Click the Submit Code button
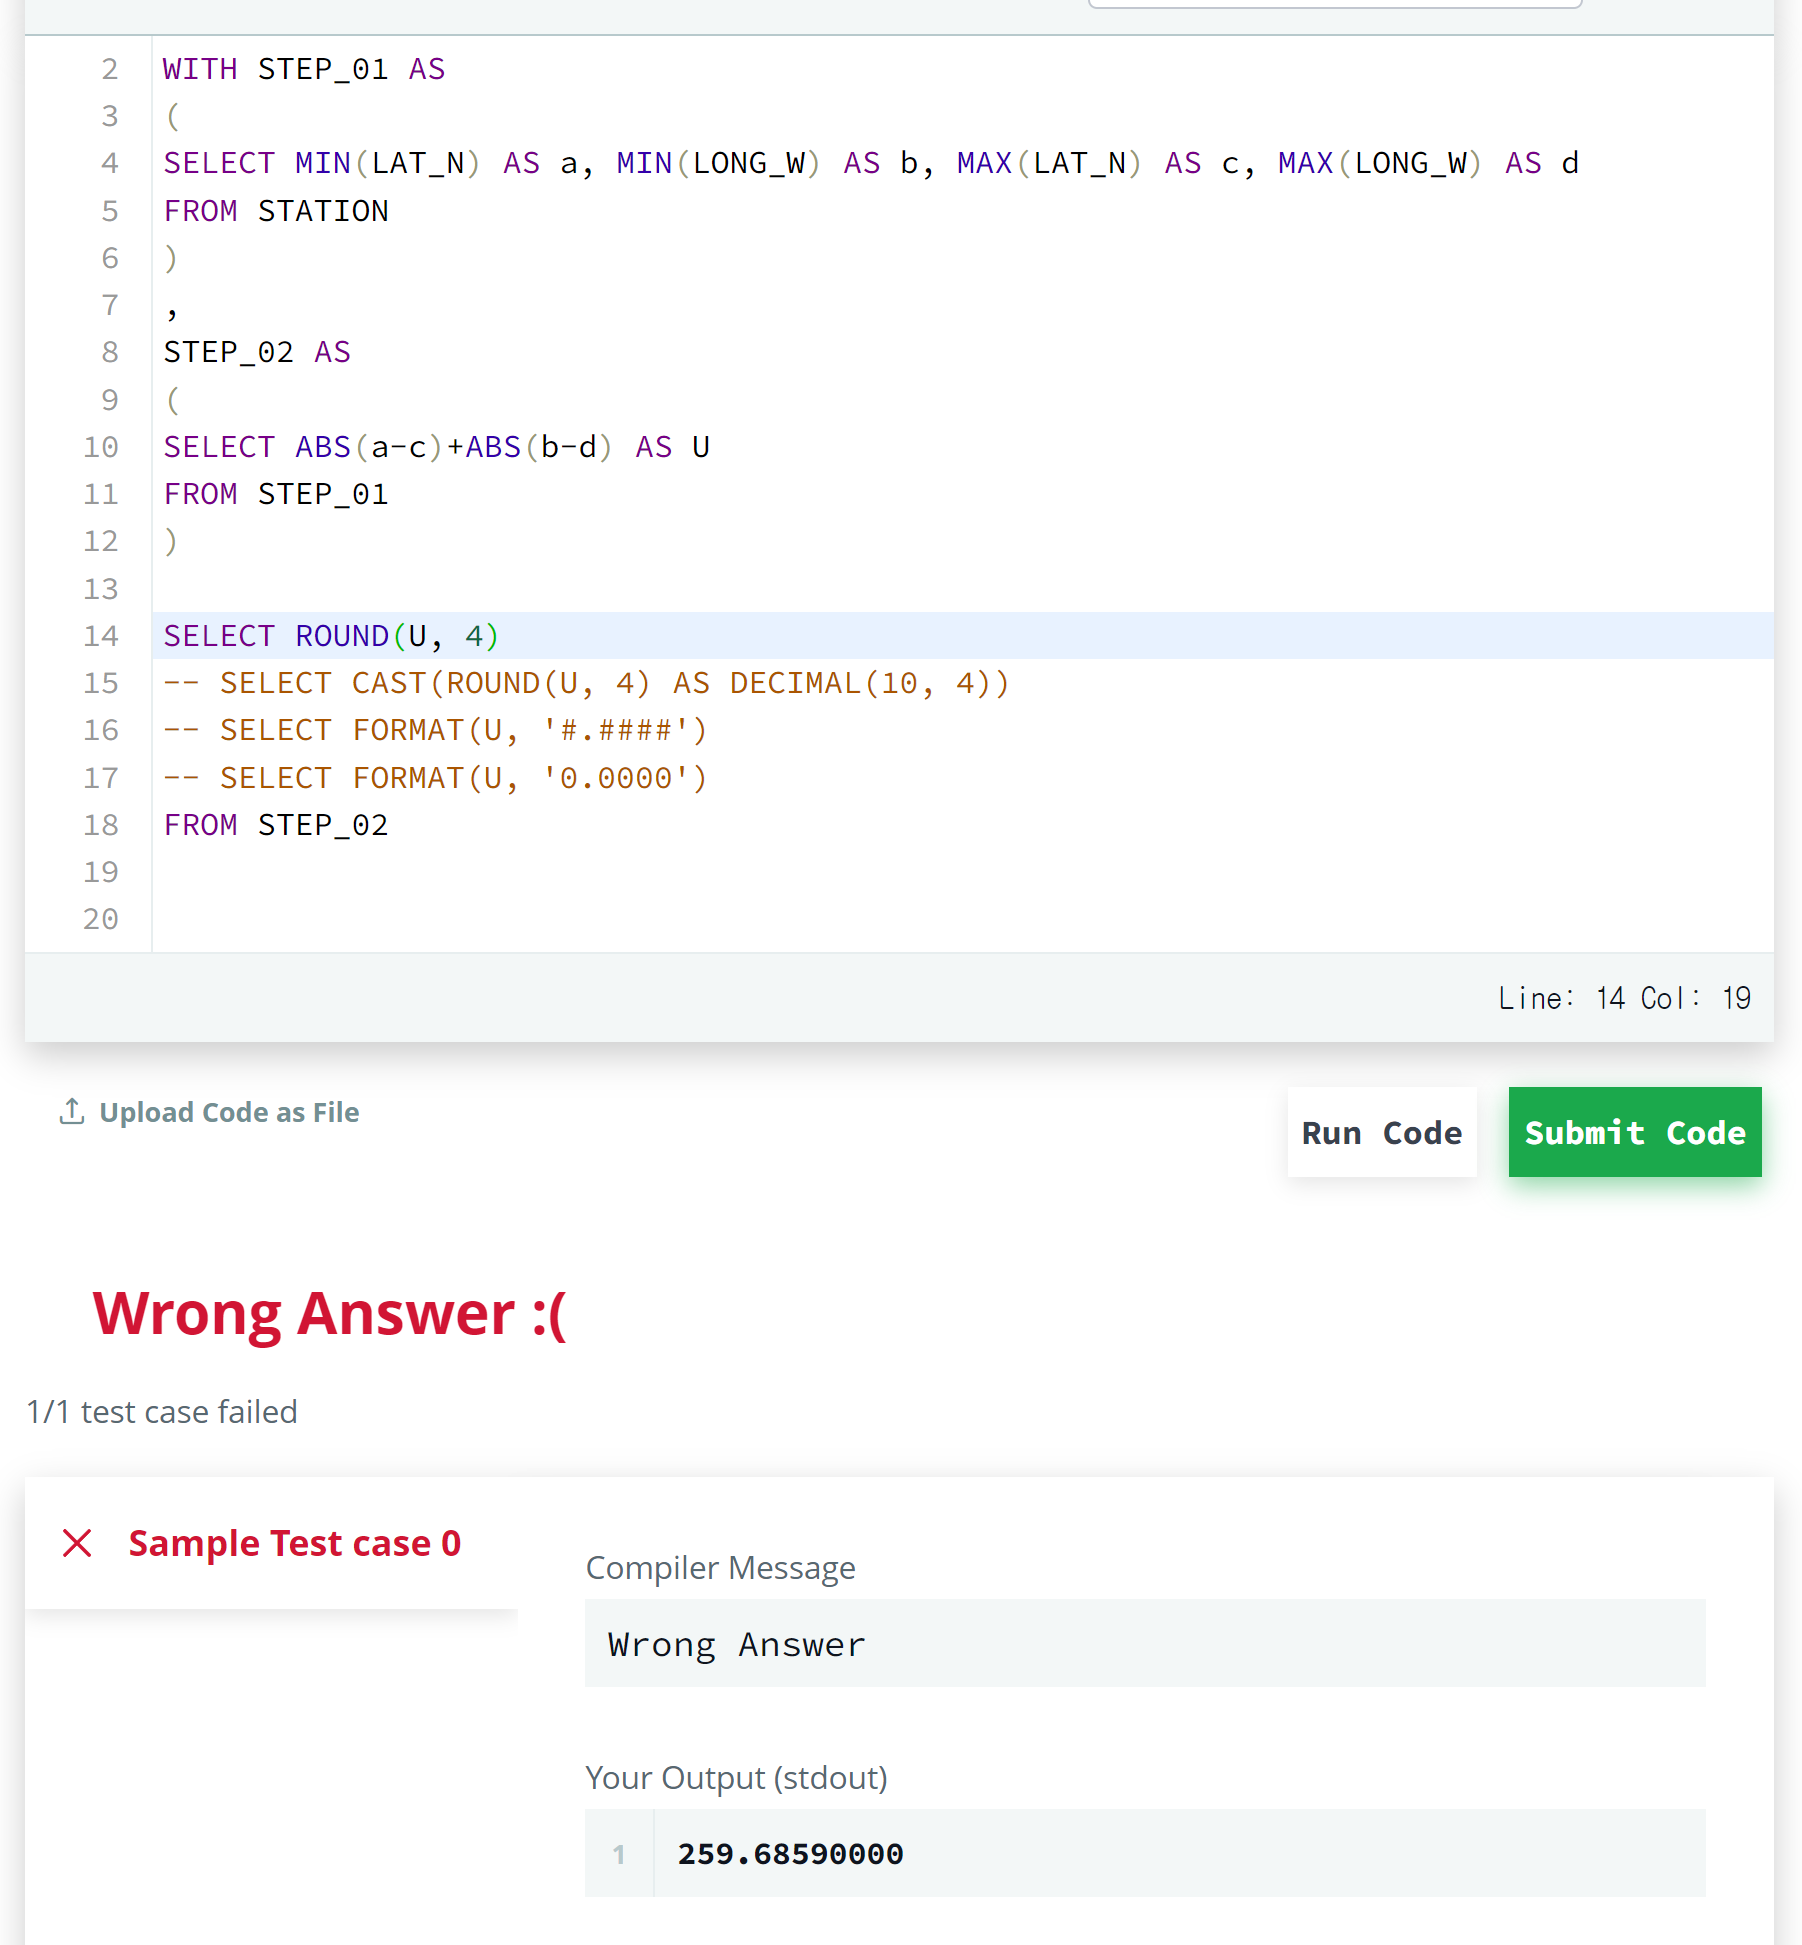The width and height of the screenshot is (1802, 1945). pyautogui.click(x=1634, y=1132)
